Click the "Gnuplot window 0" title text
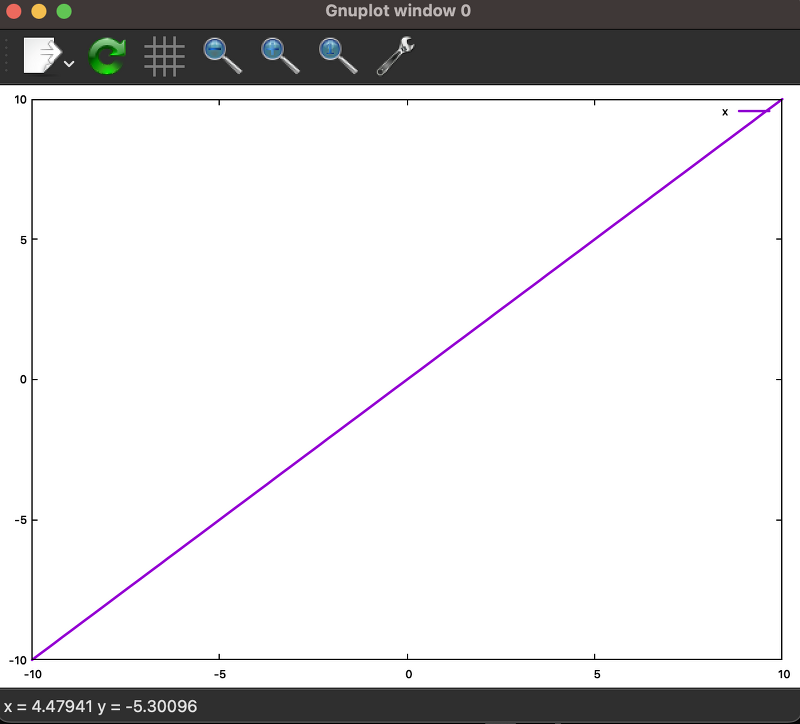This screenshot has height=724, width=800. [x=400, y=11]
